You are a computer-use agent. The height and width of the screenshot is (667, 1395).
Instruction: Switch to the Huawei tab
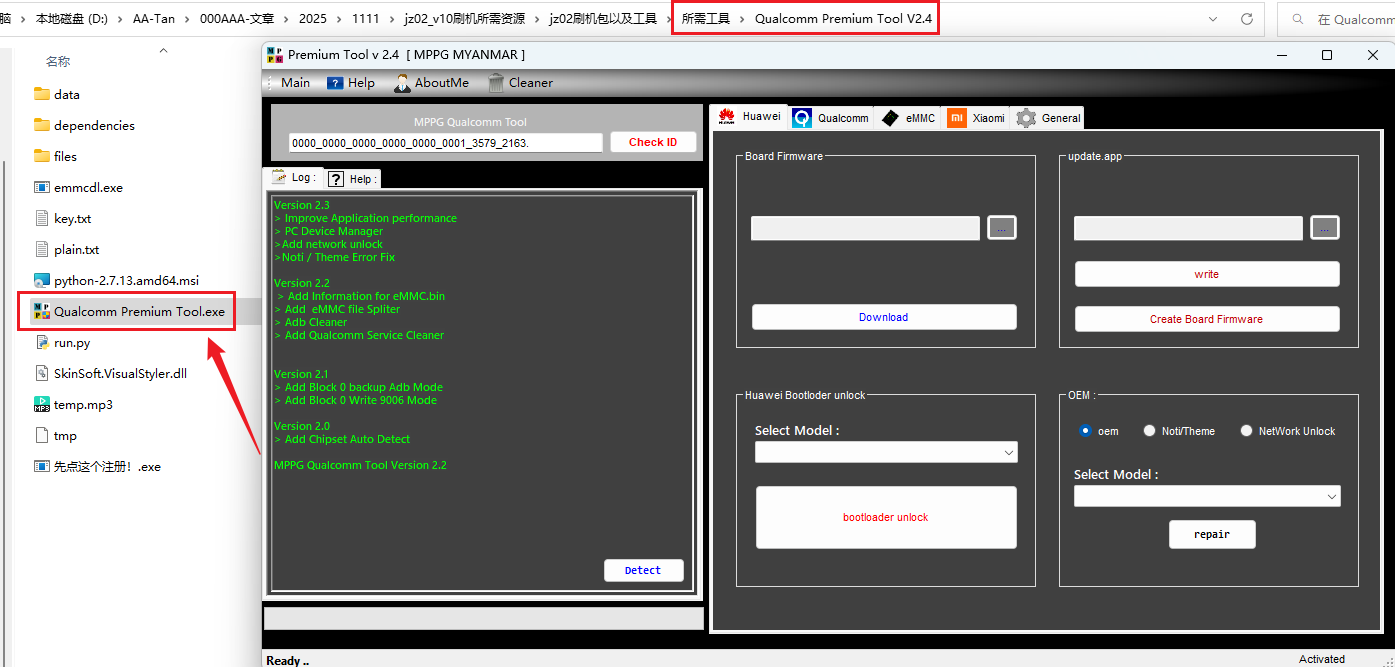pyautogui.click(x=749, y=117)
